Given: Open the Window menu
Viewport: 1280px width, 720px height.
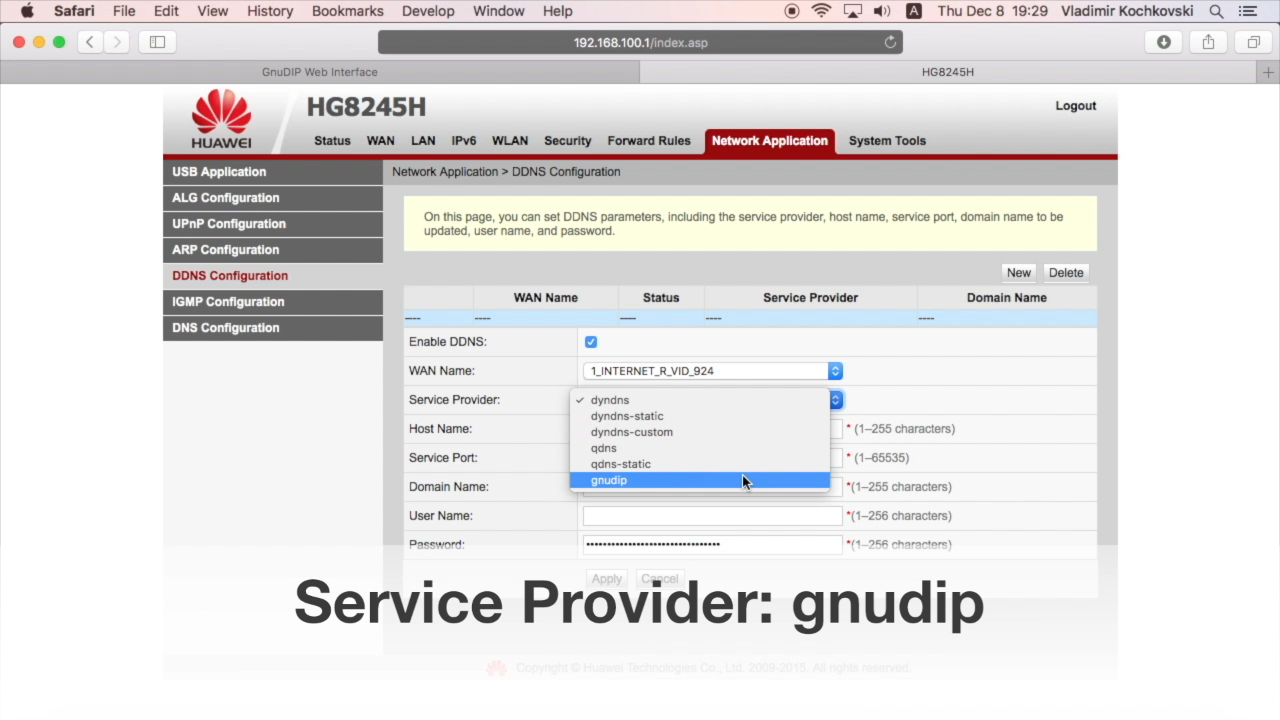Looking at the screenshot, I should (498, 11).
